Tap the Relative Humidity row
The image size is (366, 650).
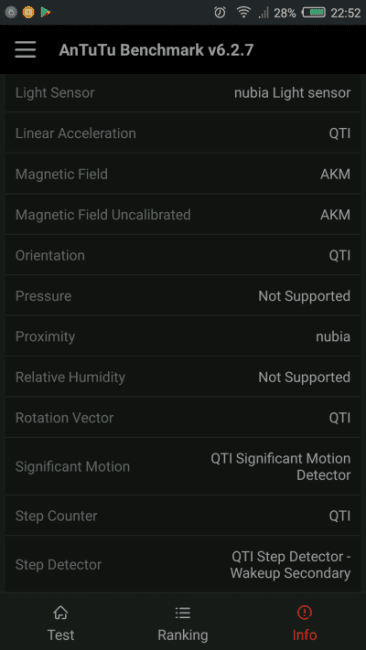tap(183, 377)
